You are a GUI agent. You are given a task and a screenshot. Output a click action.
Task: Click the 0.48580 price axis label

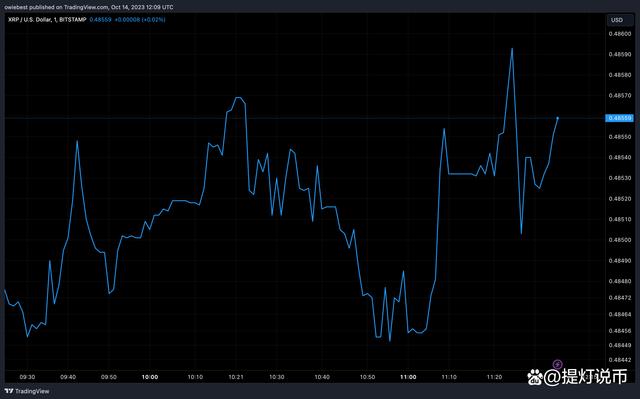coord(620,75)
